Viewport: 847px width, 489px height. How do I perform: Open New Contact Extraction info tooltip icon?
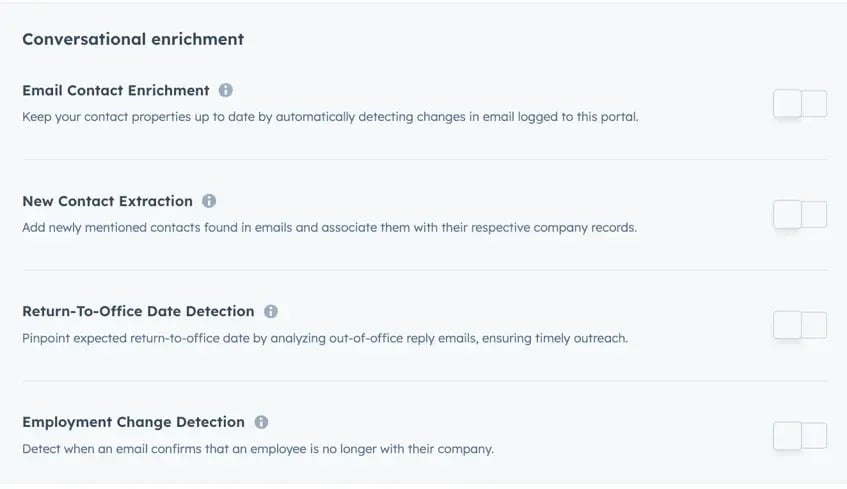click(209, 201)
